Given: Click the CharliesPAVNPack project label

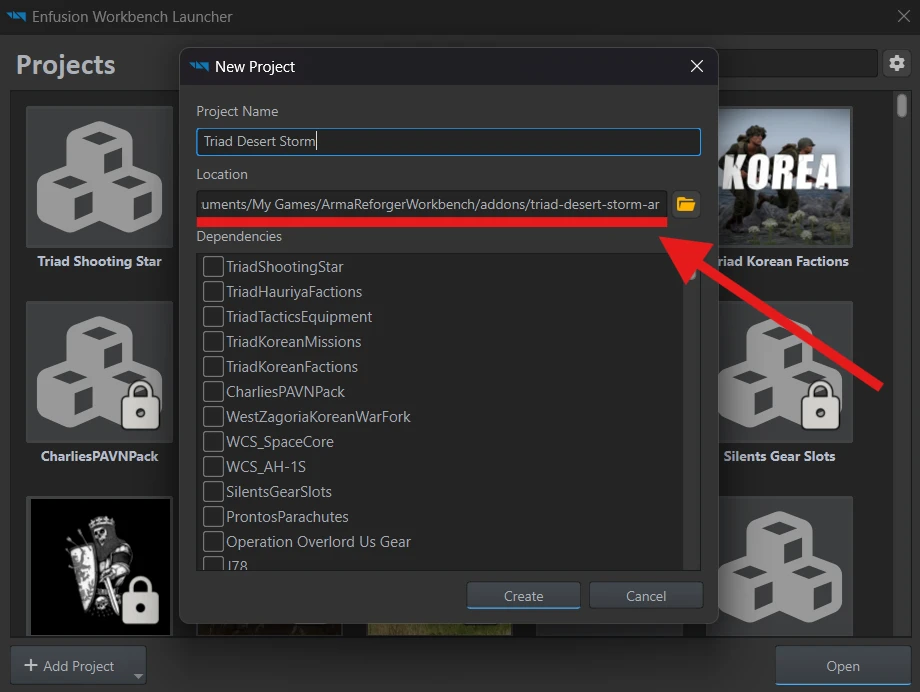Looking at the screenshot, I should point(99,456).
